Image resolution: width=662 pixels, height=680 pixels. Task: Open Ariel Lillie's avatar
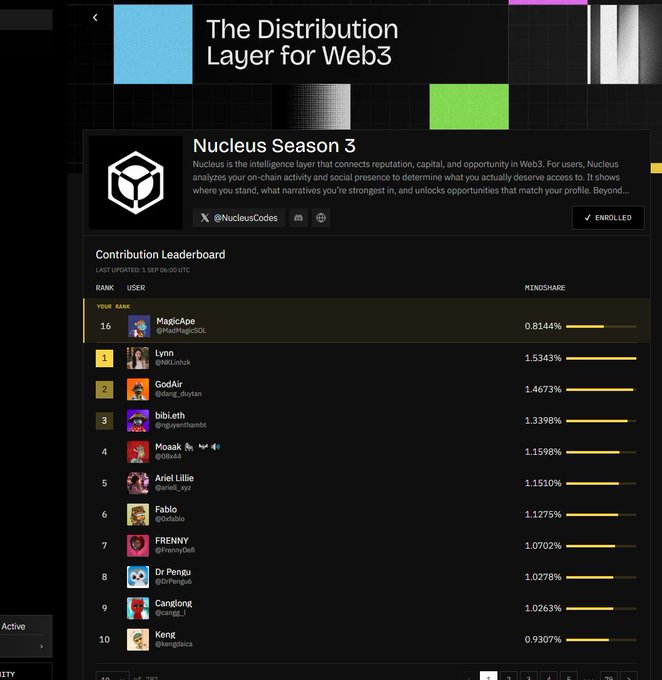click(138, 483)
